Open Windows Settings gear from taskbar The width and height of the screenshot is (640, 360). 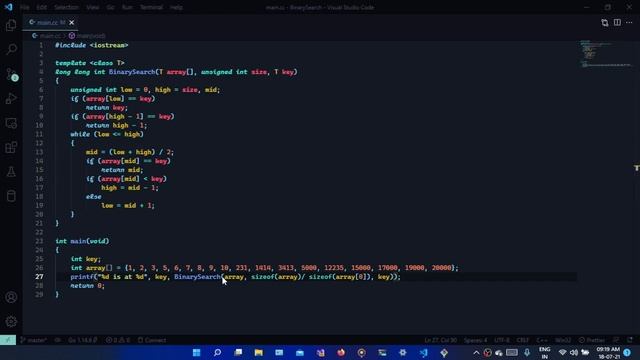(x=403, y=352)
